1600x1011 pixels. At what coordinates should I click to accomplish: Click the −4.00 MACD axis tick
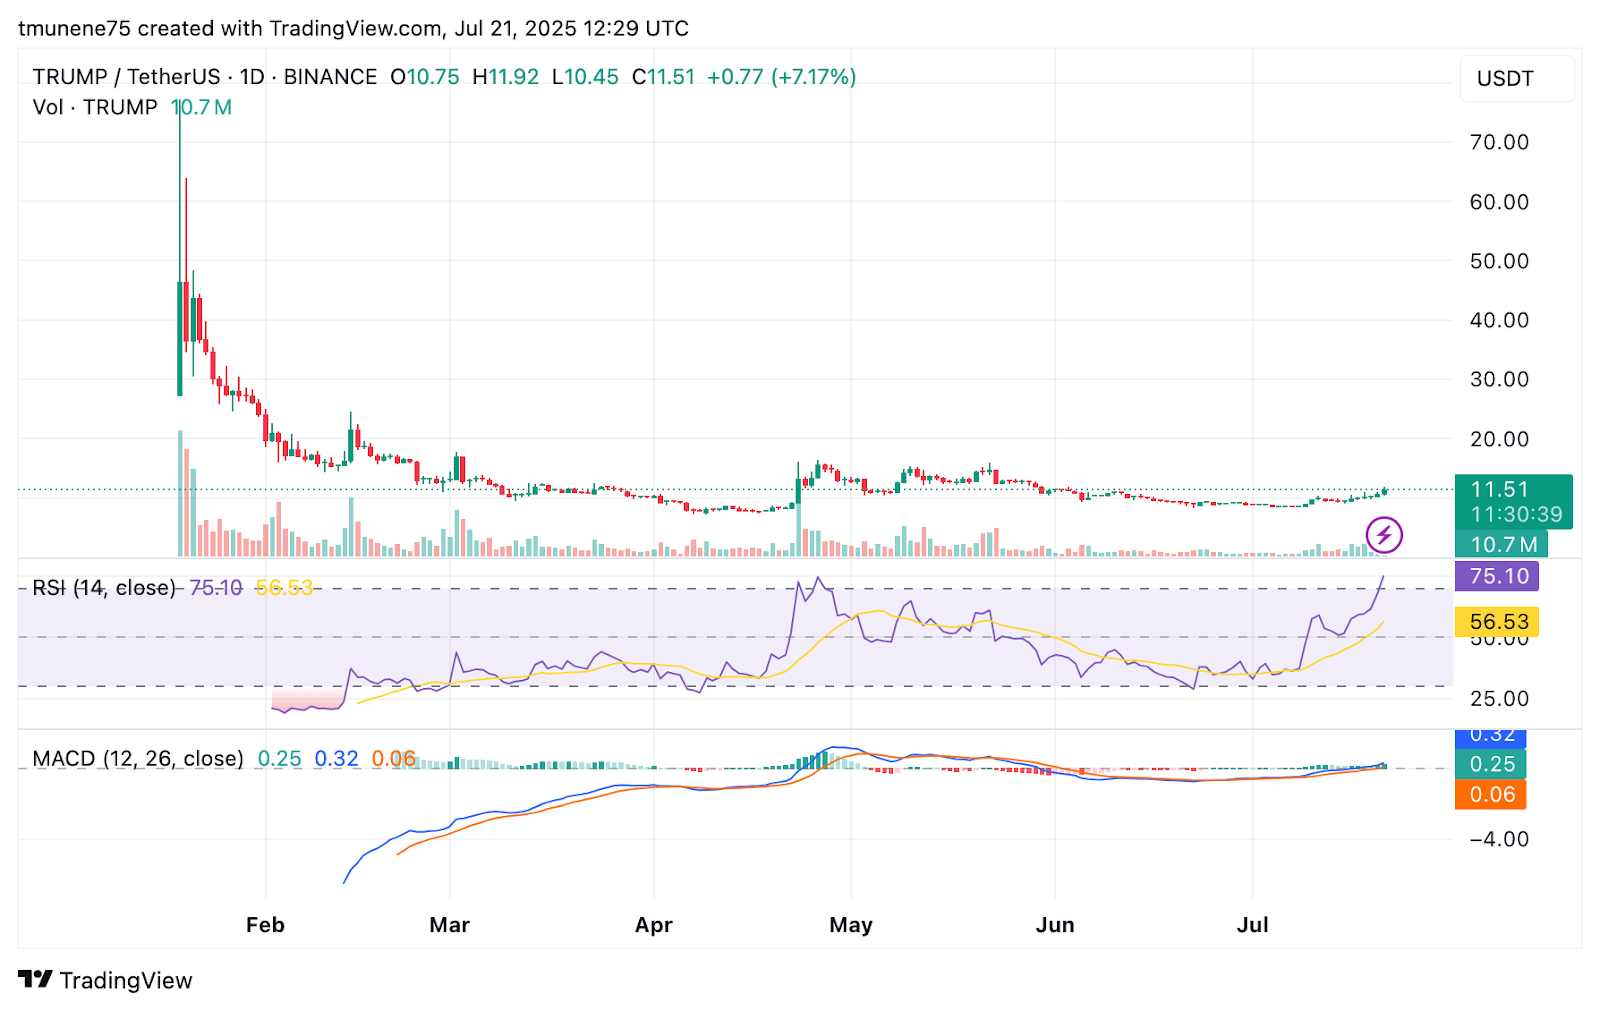pyautogui.click(x=1499, y=839)
